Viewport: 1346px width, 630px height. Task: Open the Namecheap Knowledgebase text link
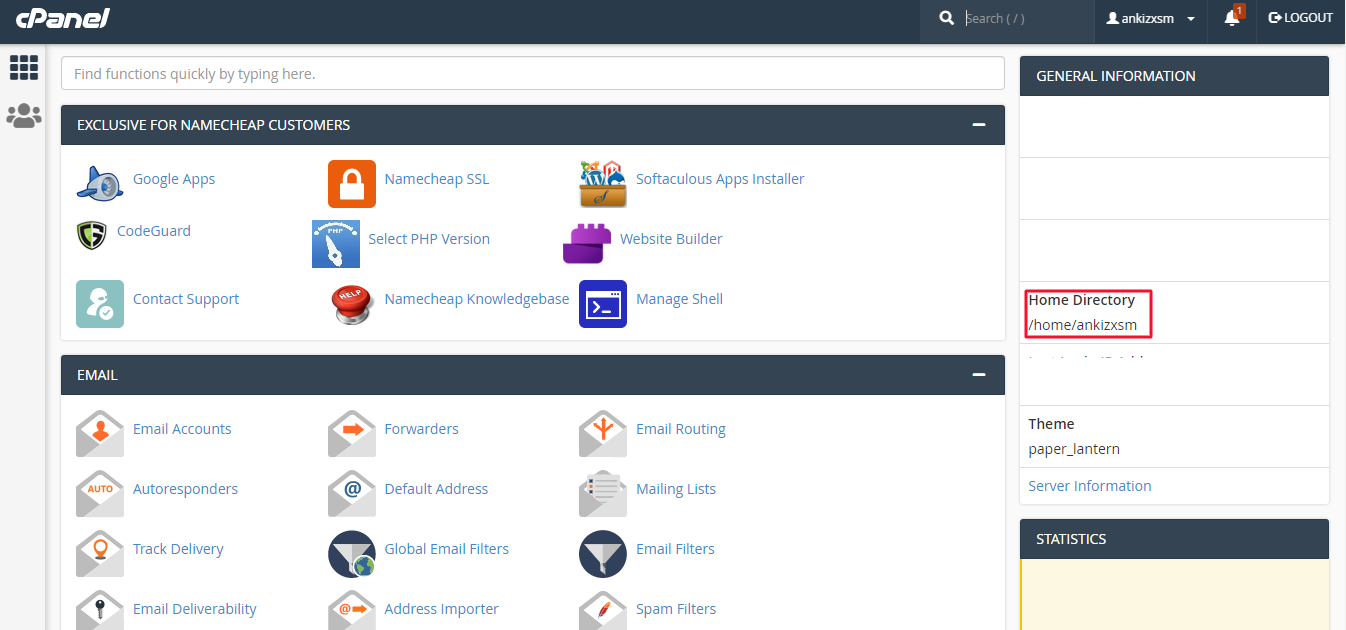point(477,299)
